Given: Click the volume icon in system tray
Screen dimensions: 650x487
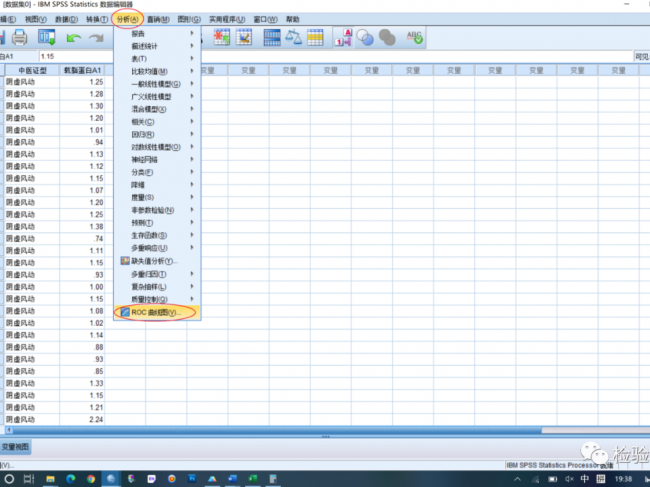Looking at the screenshot, I should point(569,479).
